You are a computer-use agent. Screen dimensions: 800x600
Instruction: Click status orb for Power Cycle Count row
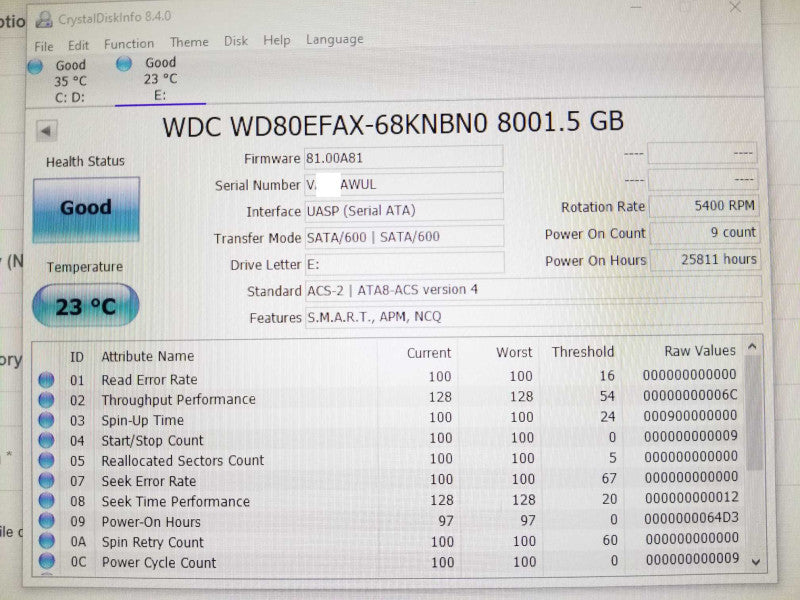pos(46,561)
